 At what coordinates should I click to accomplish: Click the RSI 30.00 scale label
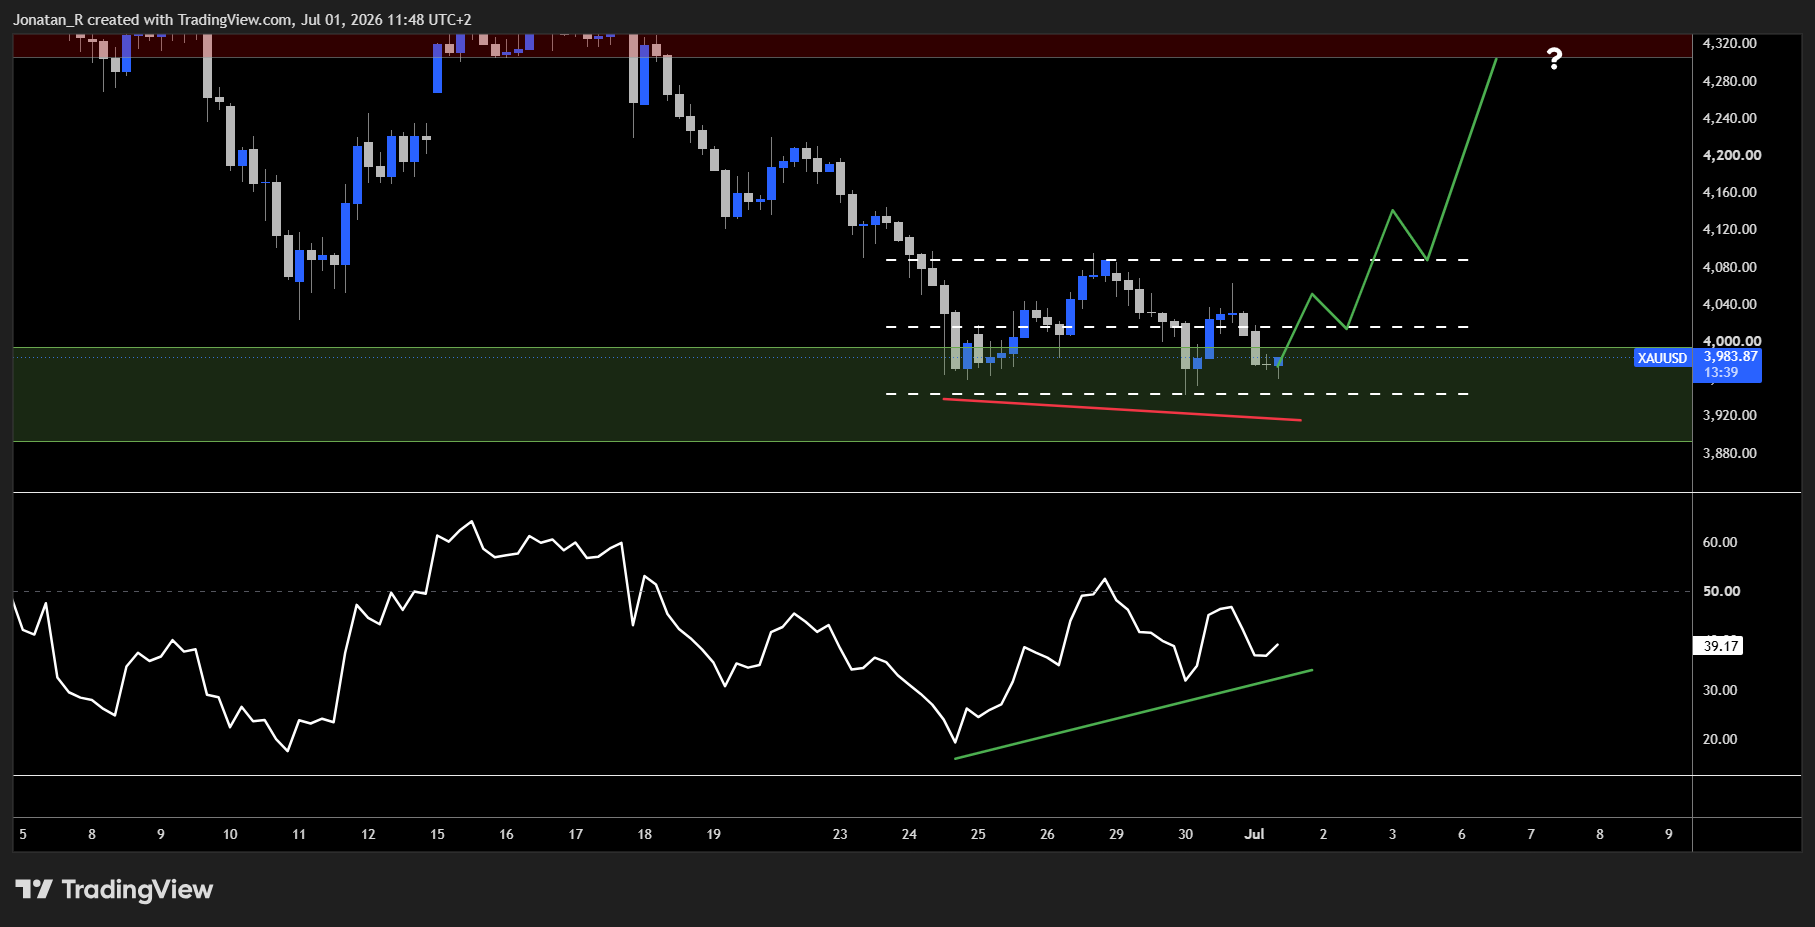1720,690
